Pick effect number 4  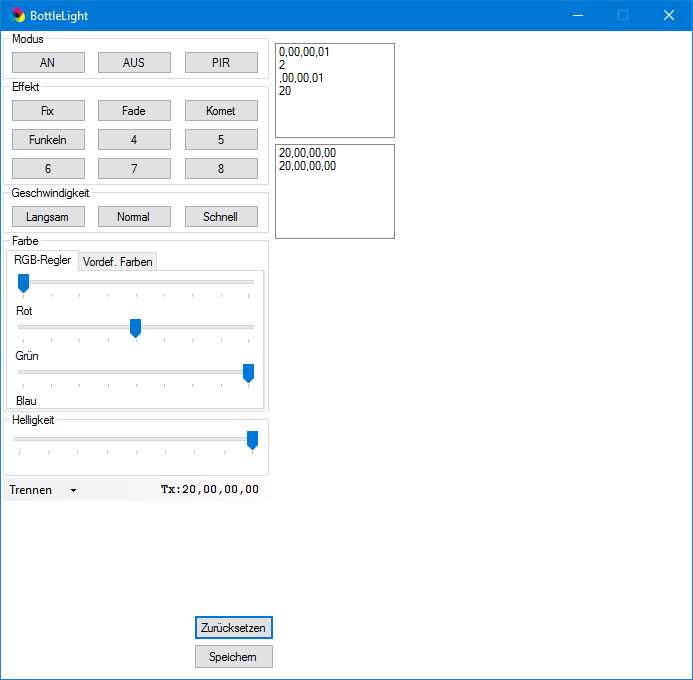[x=134, y=140]
